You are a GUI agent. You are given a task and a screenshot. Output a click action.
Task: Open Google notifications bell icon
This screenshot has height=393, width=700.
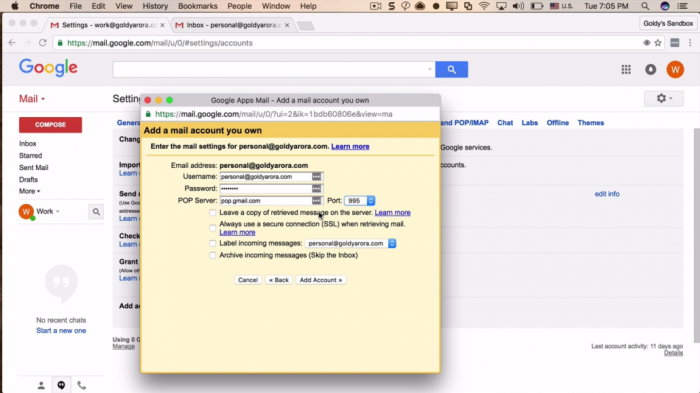tap(650, 69)
